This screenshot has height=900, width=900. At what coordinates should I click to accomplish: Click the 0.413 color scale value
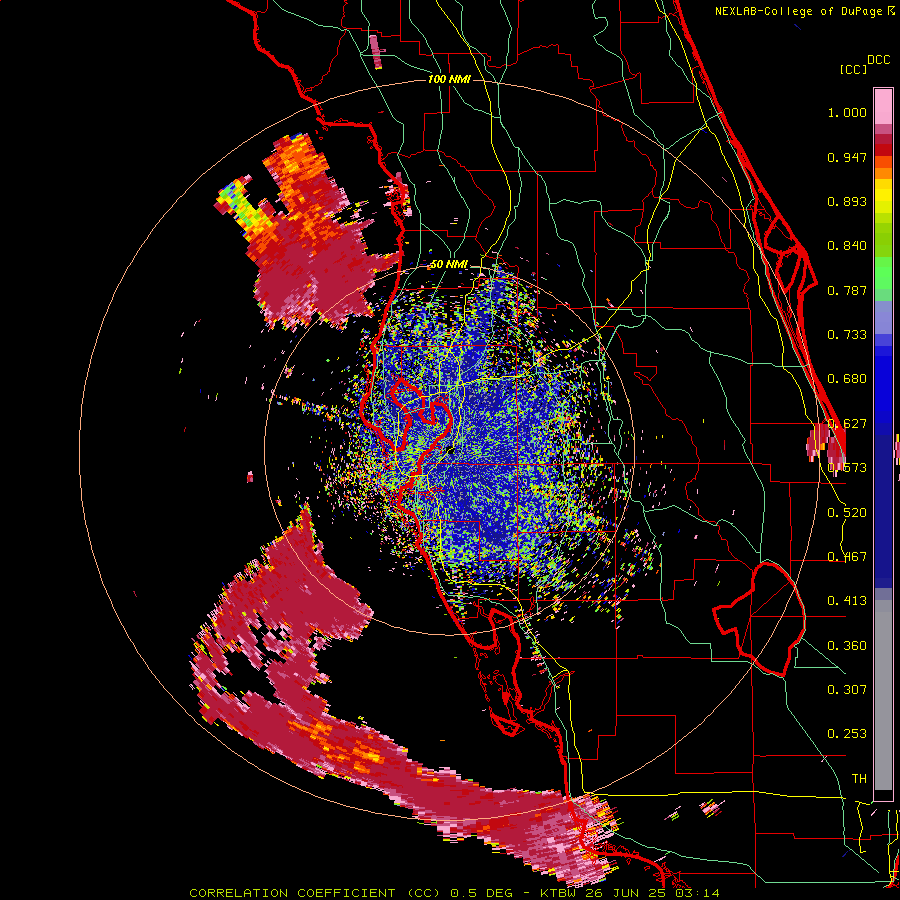point(847,601)
